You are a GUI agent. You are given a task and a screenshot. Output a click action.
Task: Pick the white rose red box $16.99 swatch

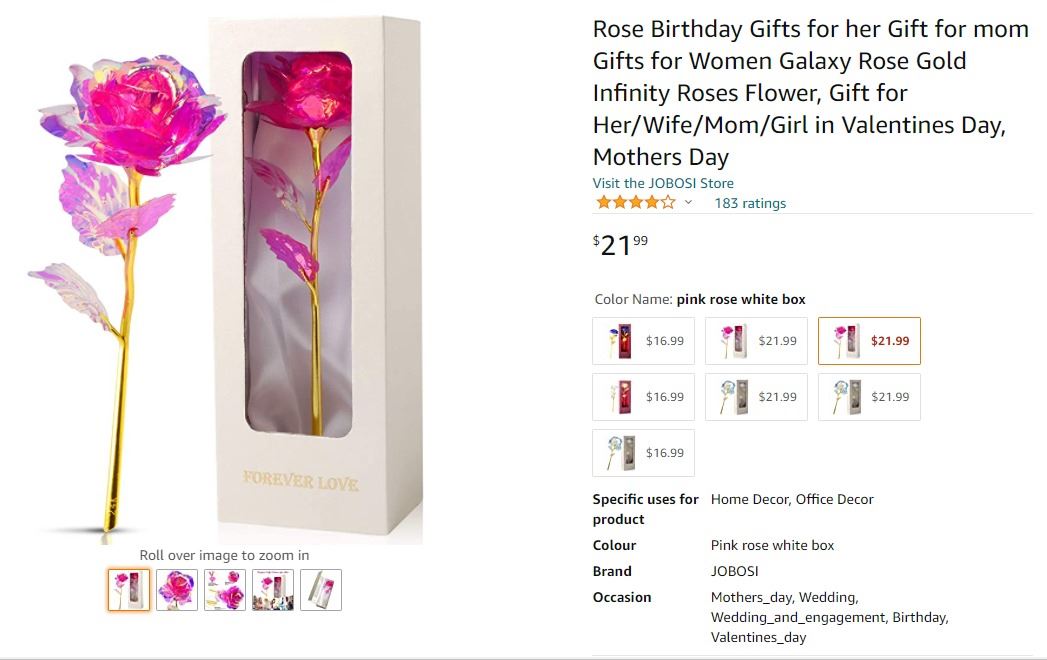[x=644, y=397]
